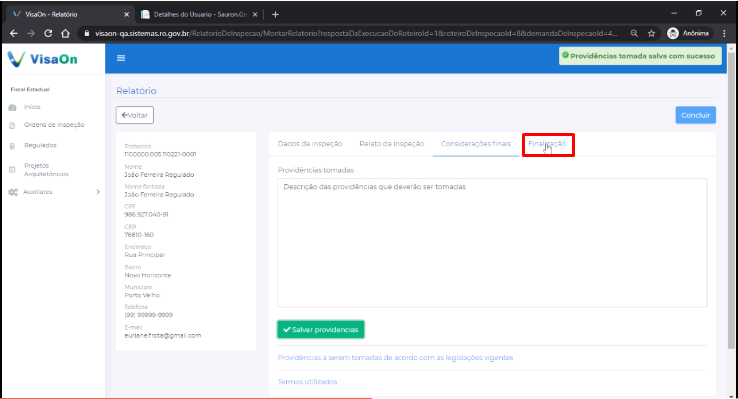
Task: Open the Finalização tab
Action: [x=547, y=144]
